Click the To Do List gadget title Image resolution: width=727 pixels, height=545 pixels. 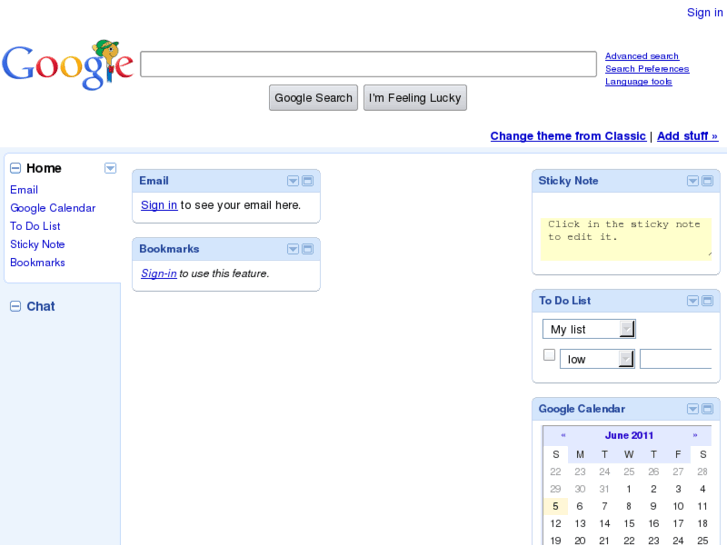[x=565, y=301]
